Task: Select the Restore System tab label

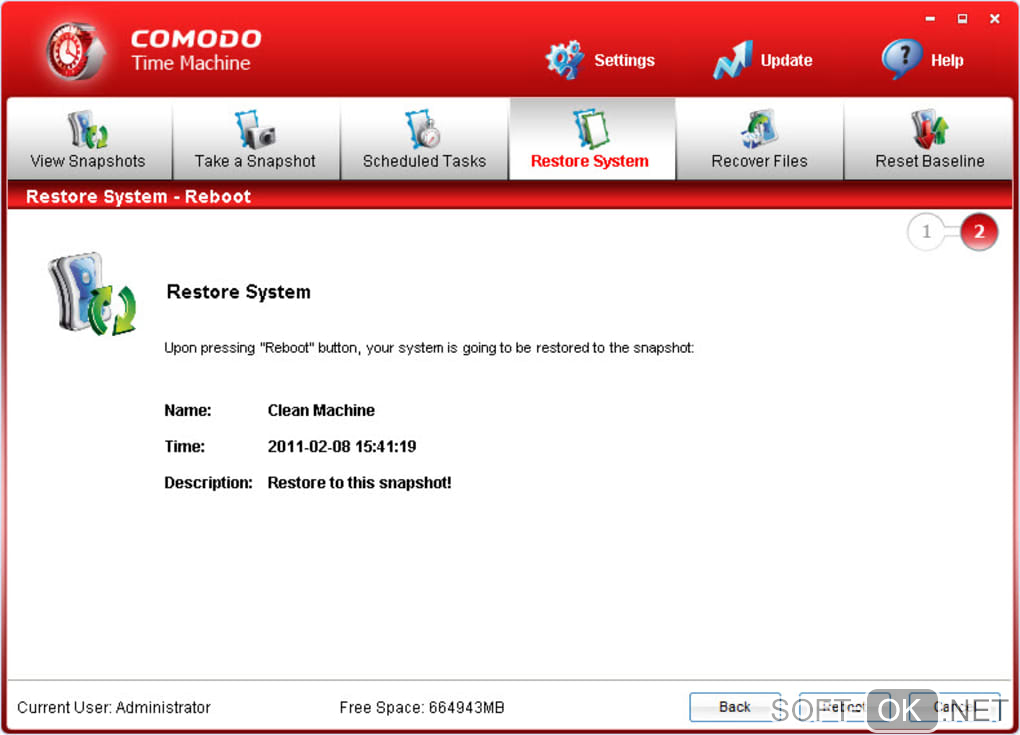Action: [590, 161]
